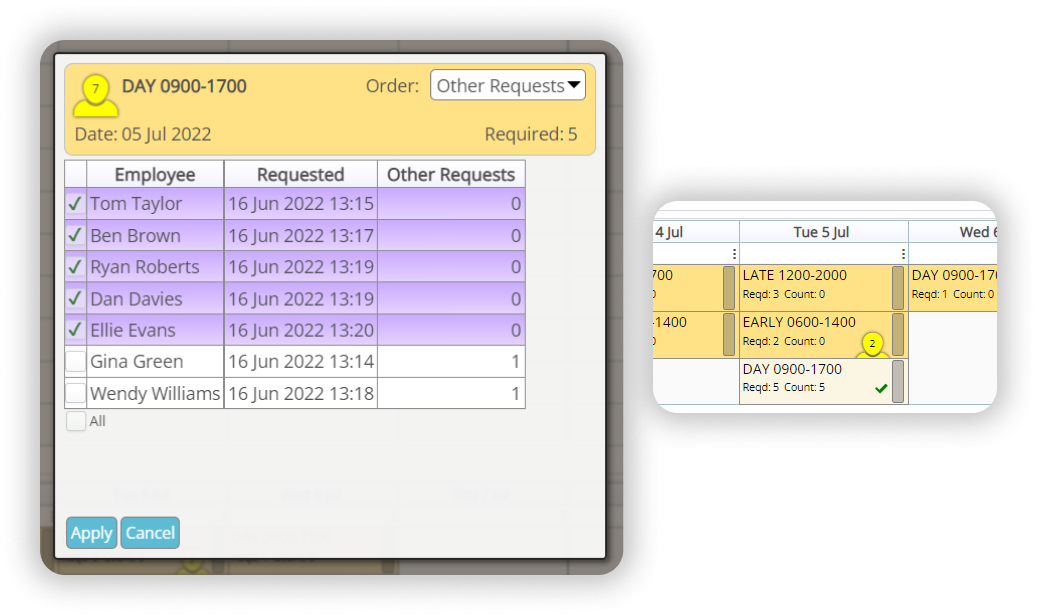
Task: Open the ellipsis menu for Tue 5 Jul
Action: point(905,252)
